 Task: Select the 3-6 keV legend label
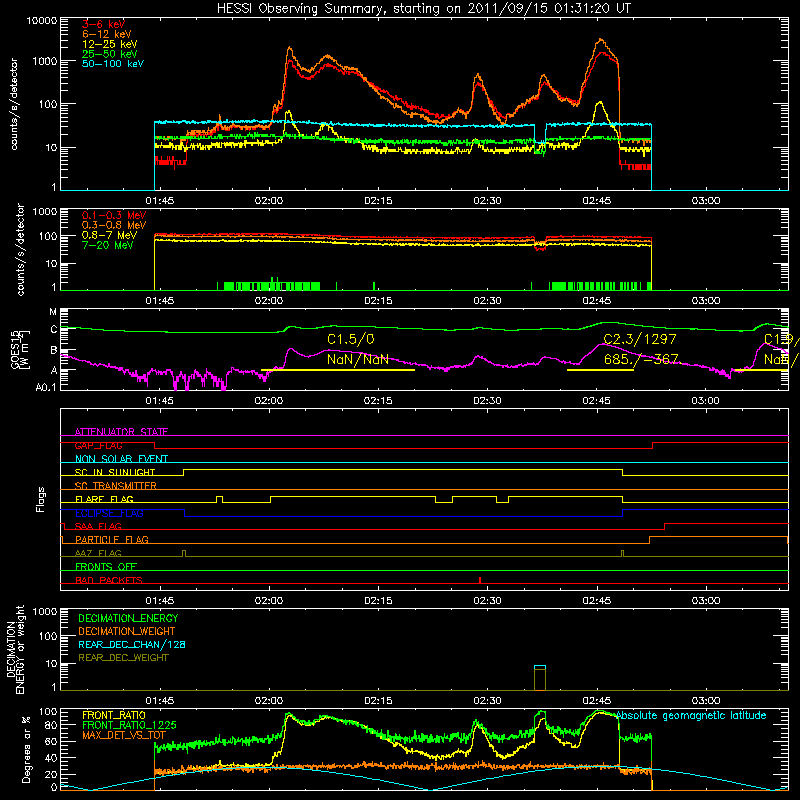tap(104, 24)
